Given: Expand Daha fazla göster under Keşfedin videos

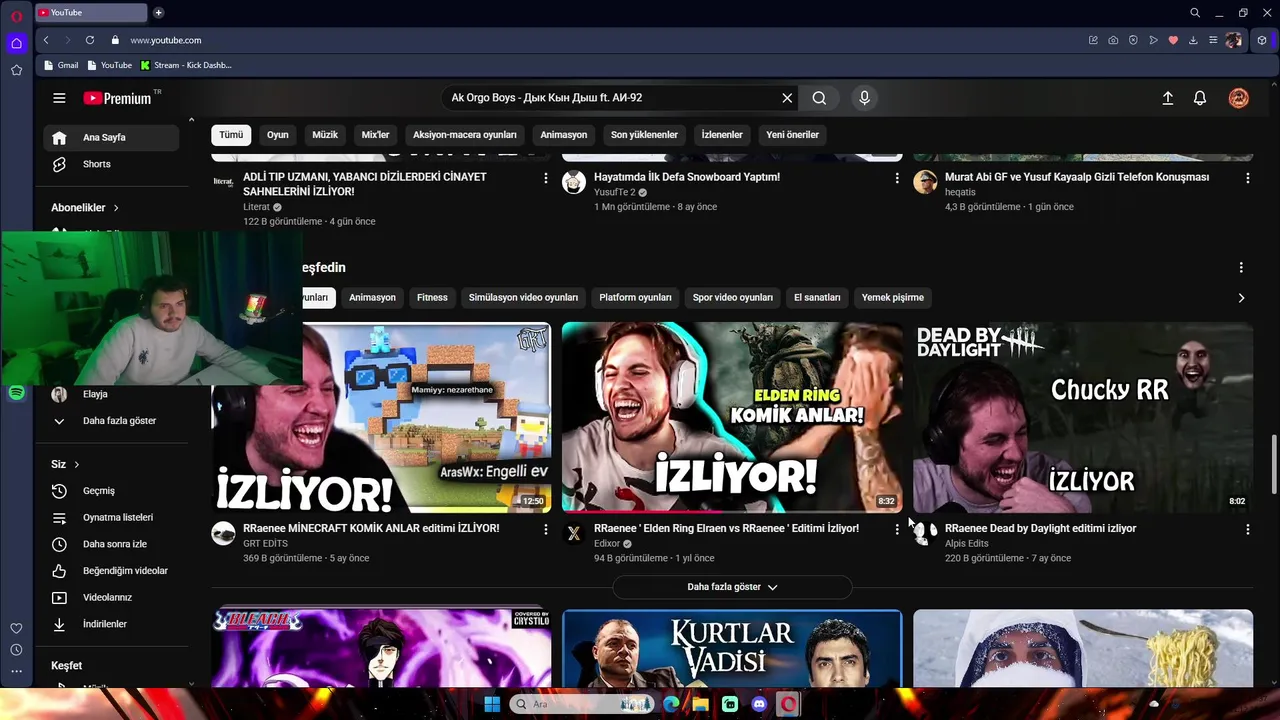Looking at the screenshot, I should coord(732,587).
